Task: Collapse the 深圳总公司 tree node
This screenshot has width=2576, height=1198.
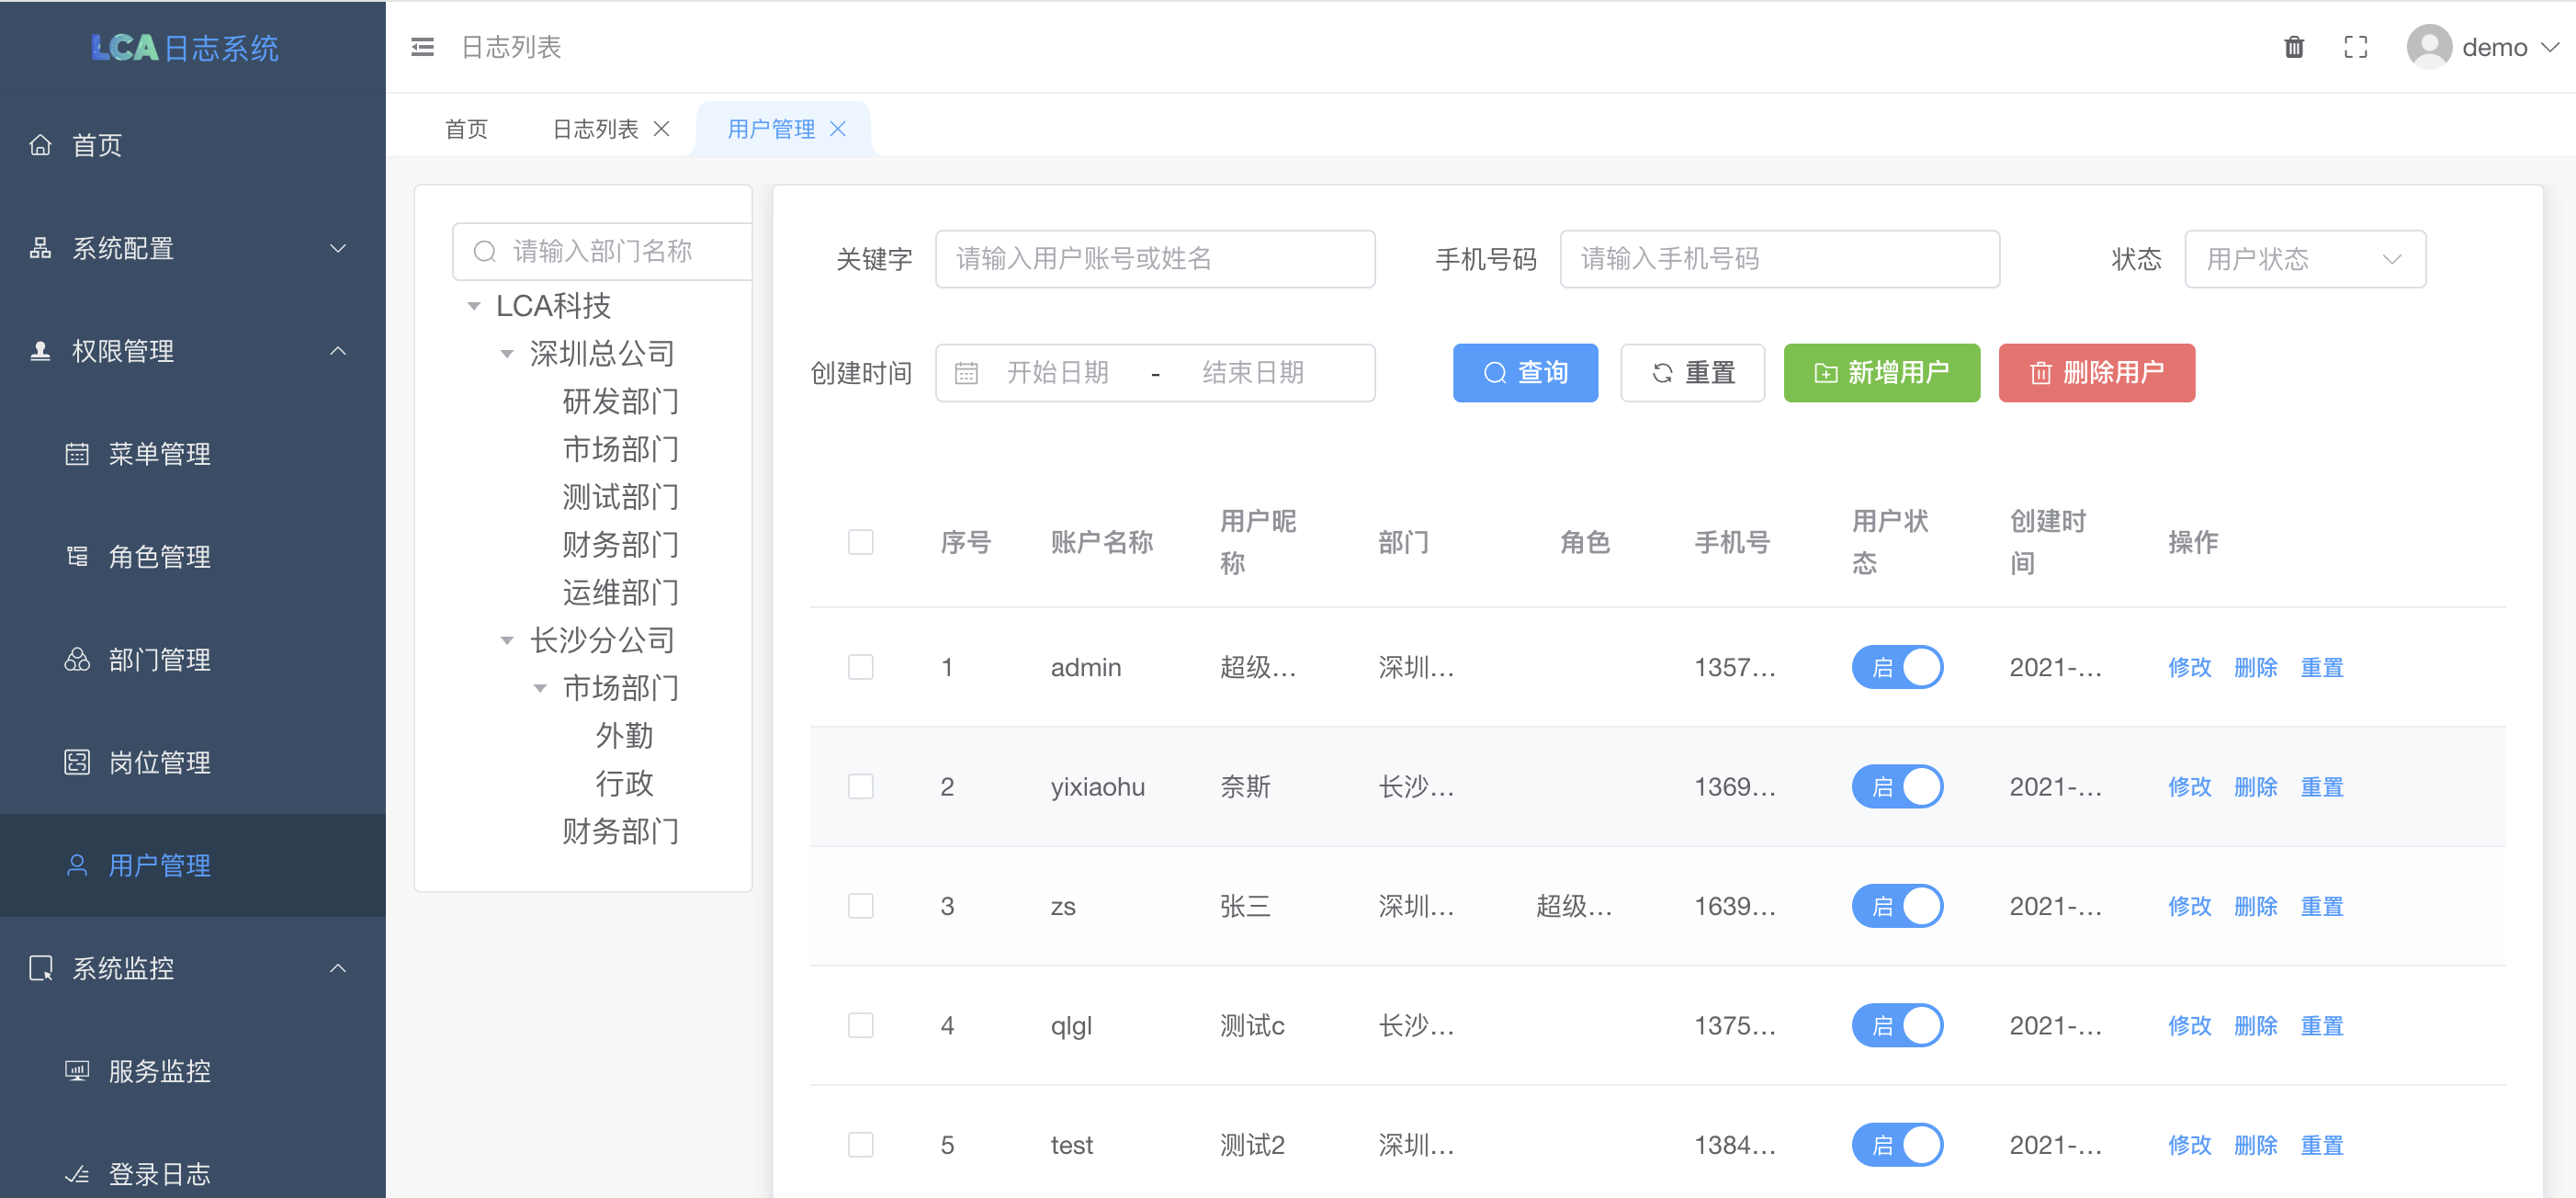Action: pos(507,354)
